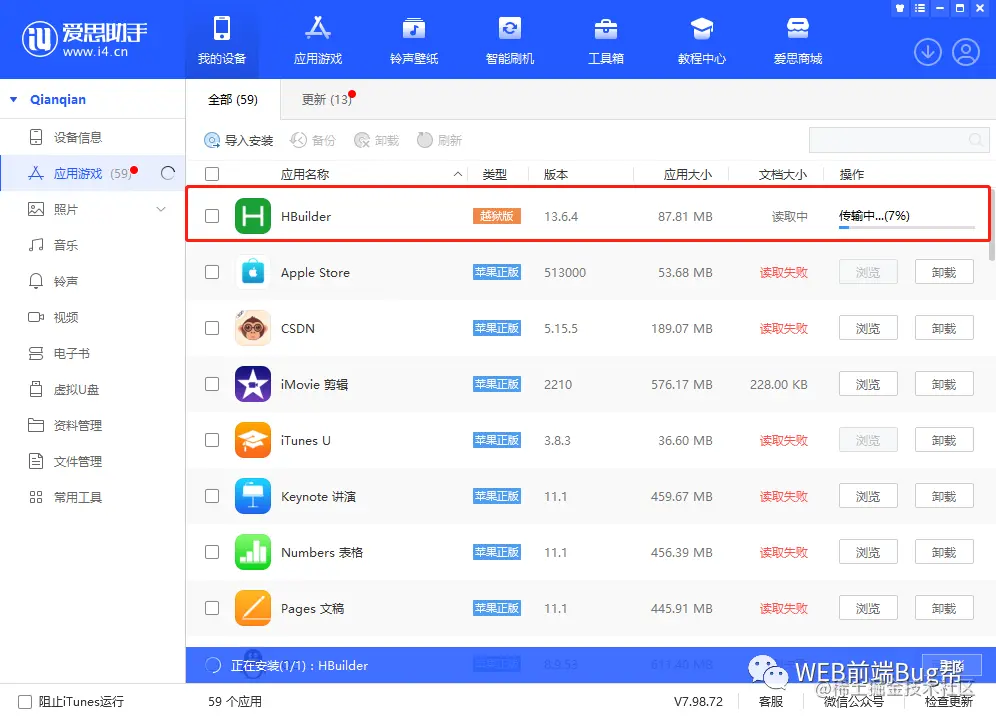Screen dimensions: 996x719
Task: Open 资料管理 in the sidebar
Action: click(x=77, y=425)
